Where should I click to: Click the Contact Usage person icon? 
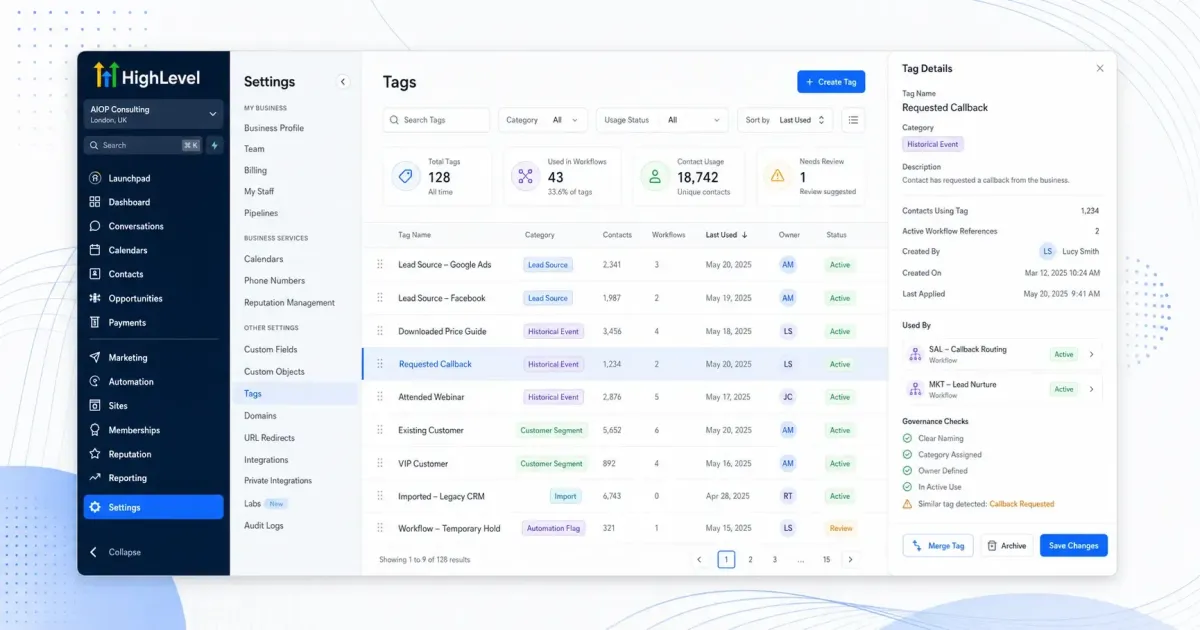pyautogui.click(x=654, y=176)
